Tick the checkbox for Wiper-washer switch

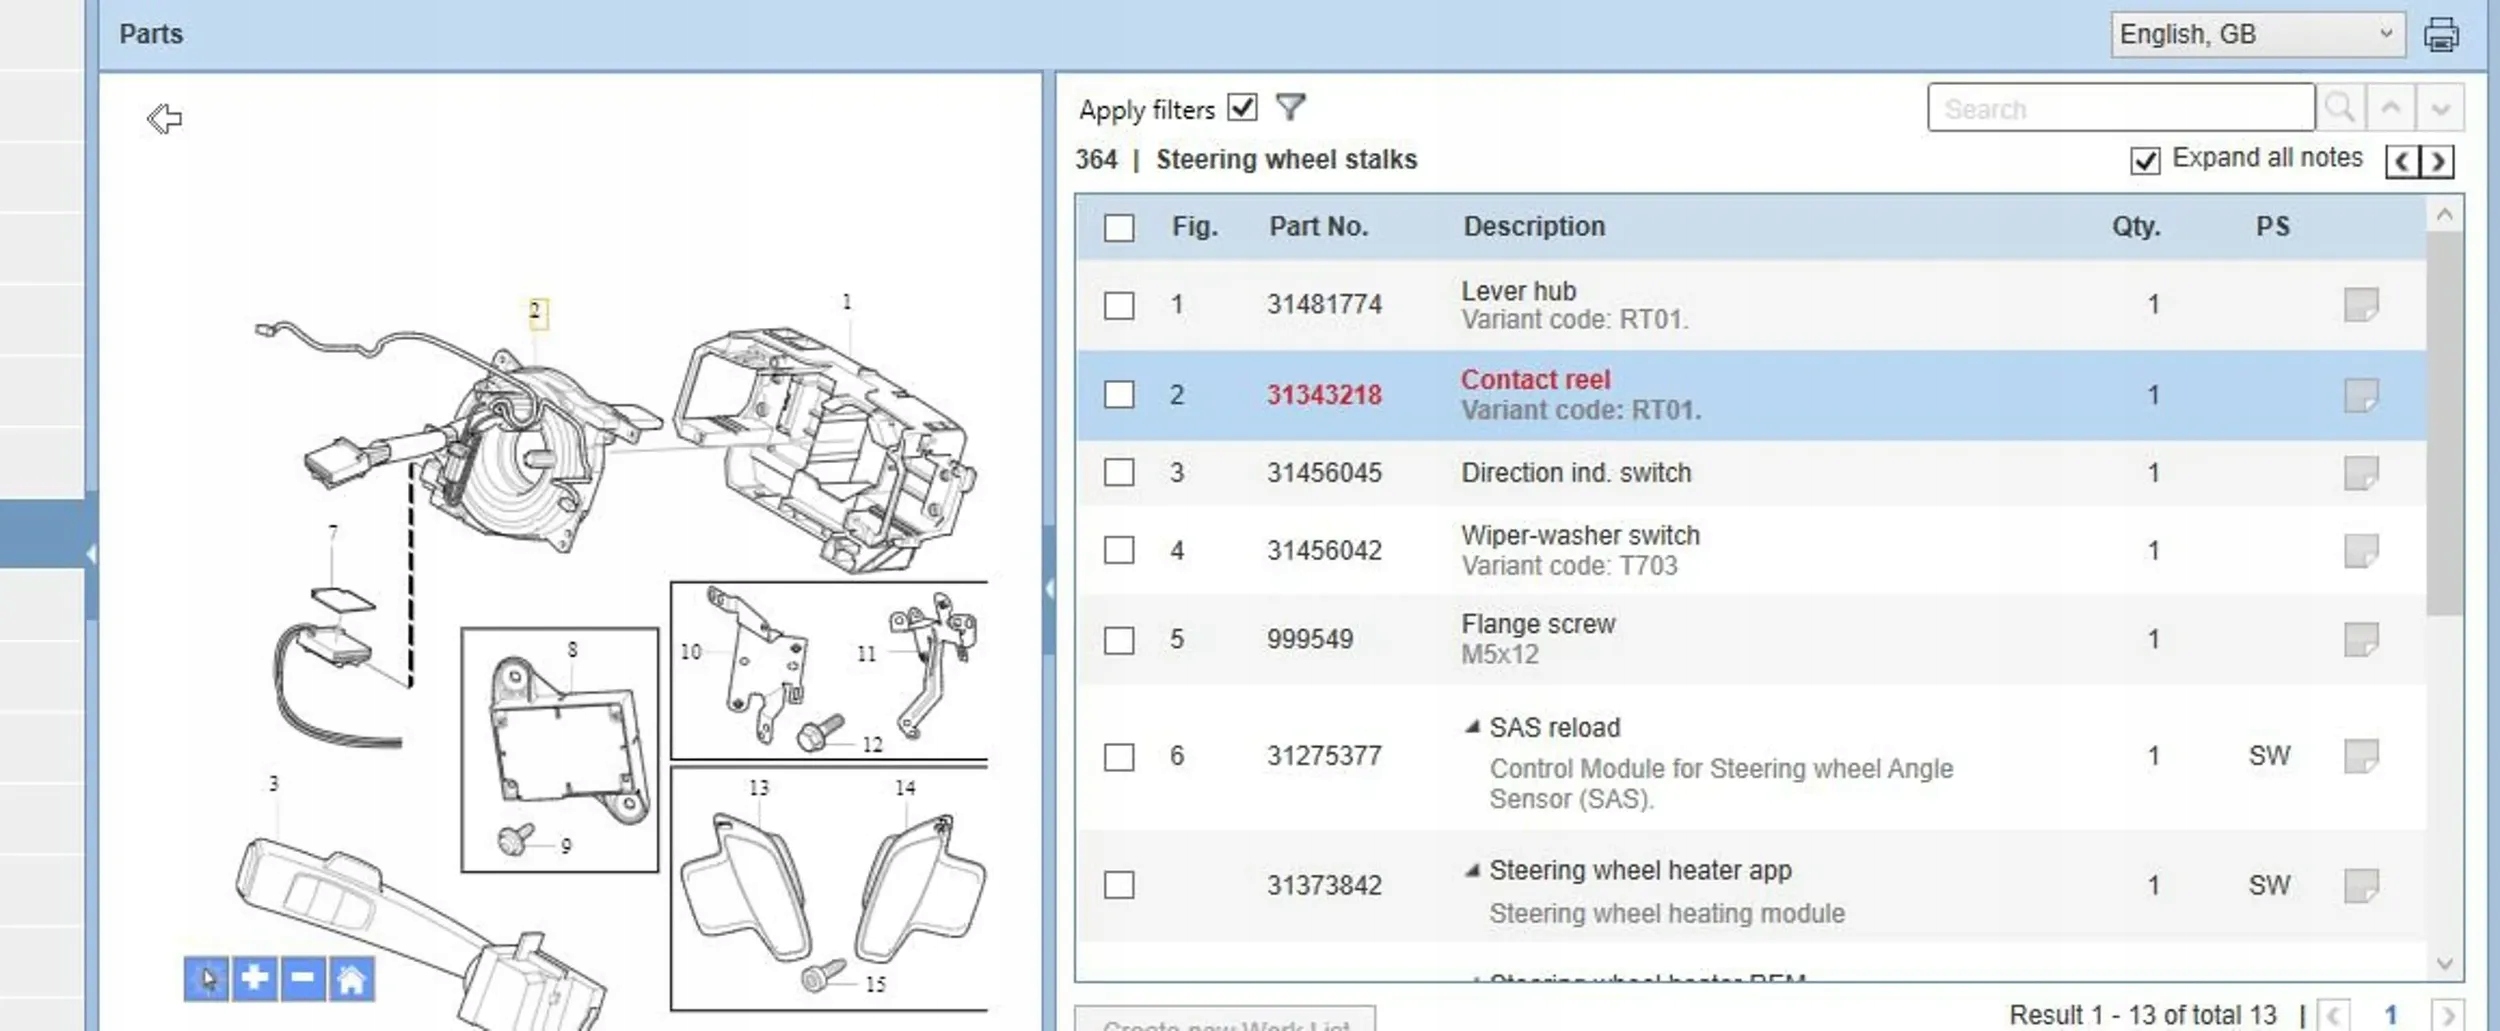[1119, 550]
